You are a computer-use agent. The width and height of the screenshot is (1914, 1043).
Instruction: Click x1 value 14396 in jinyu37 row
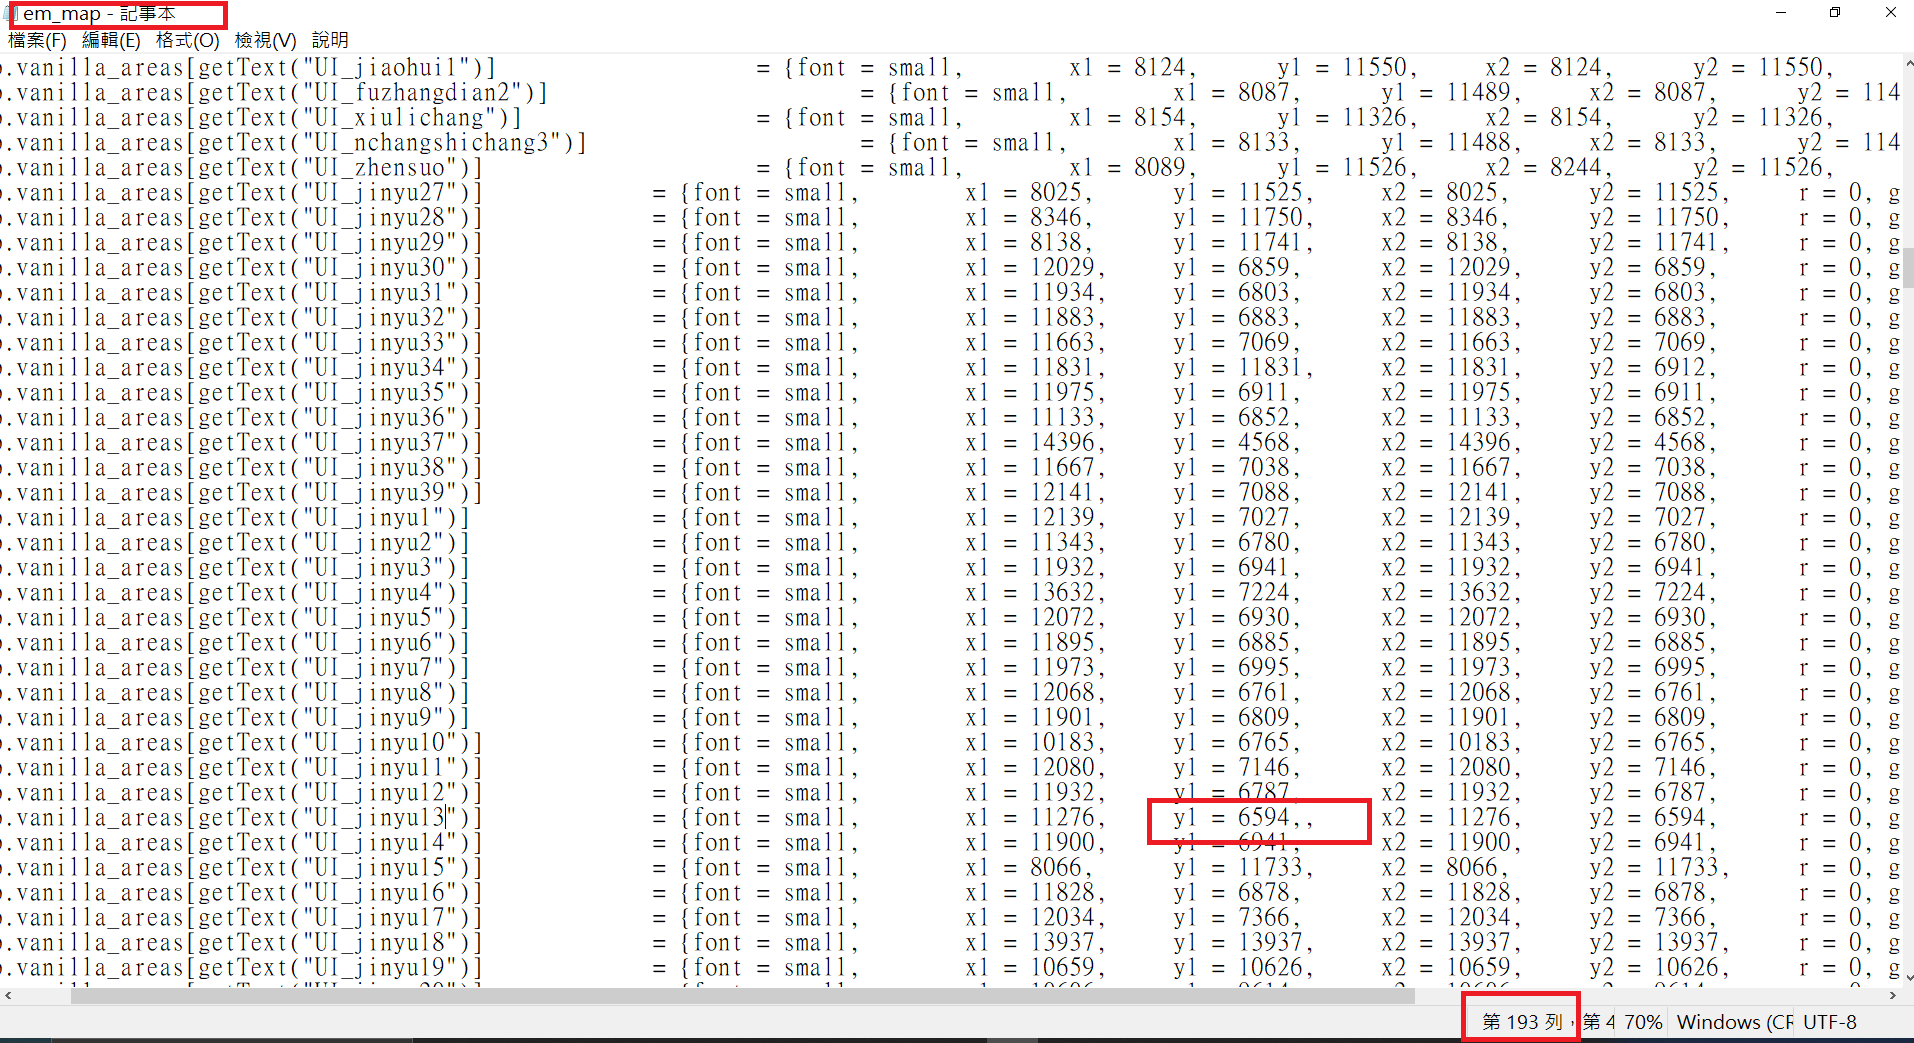[x=1064, y=443]
